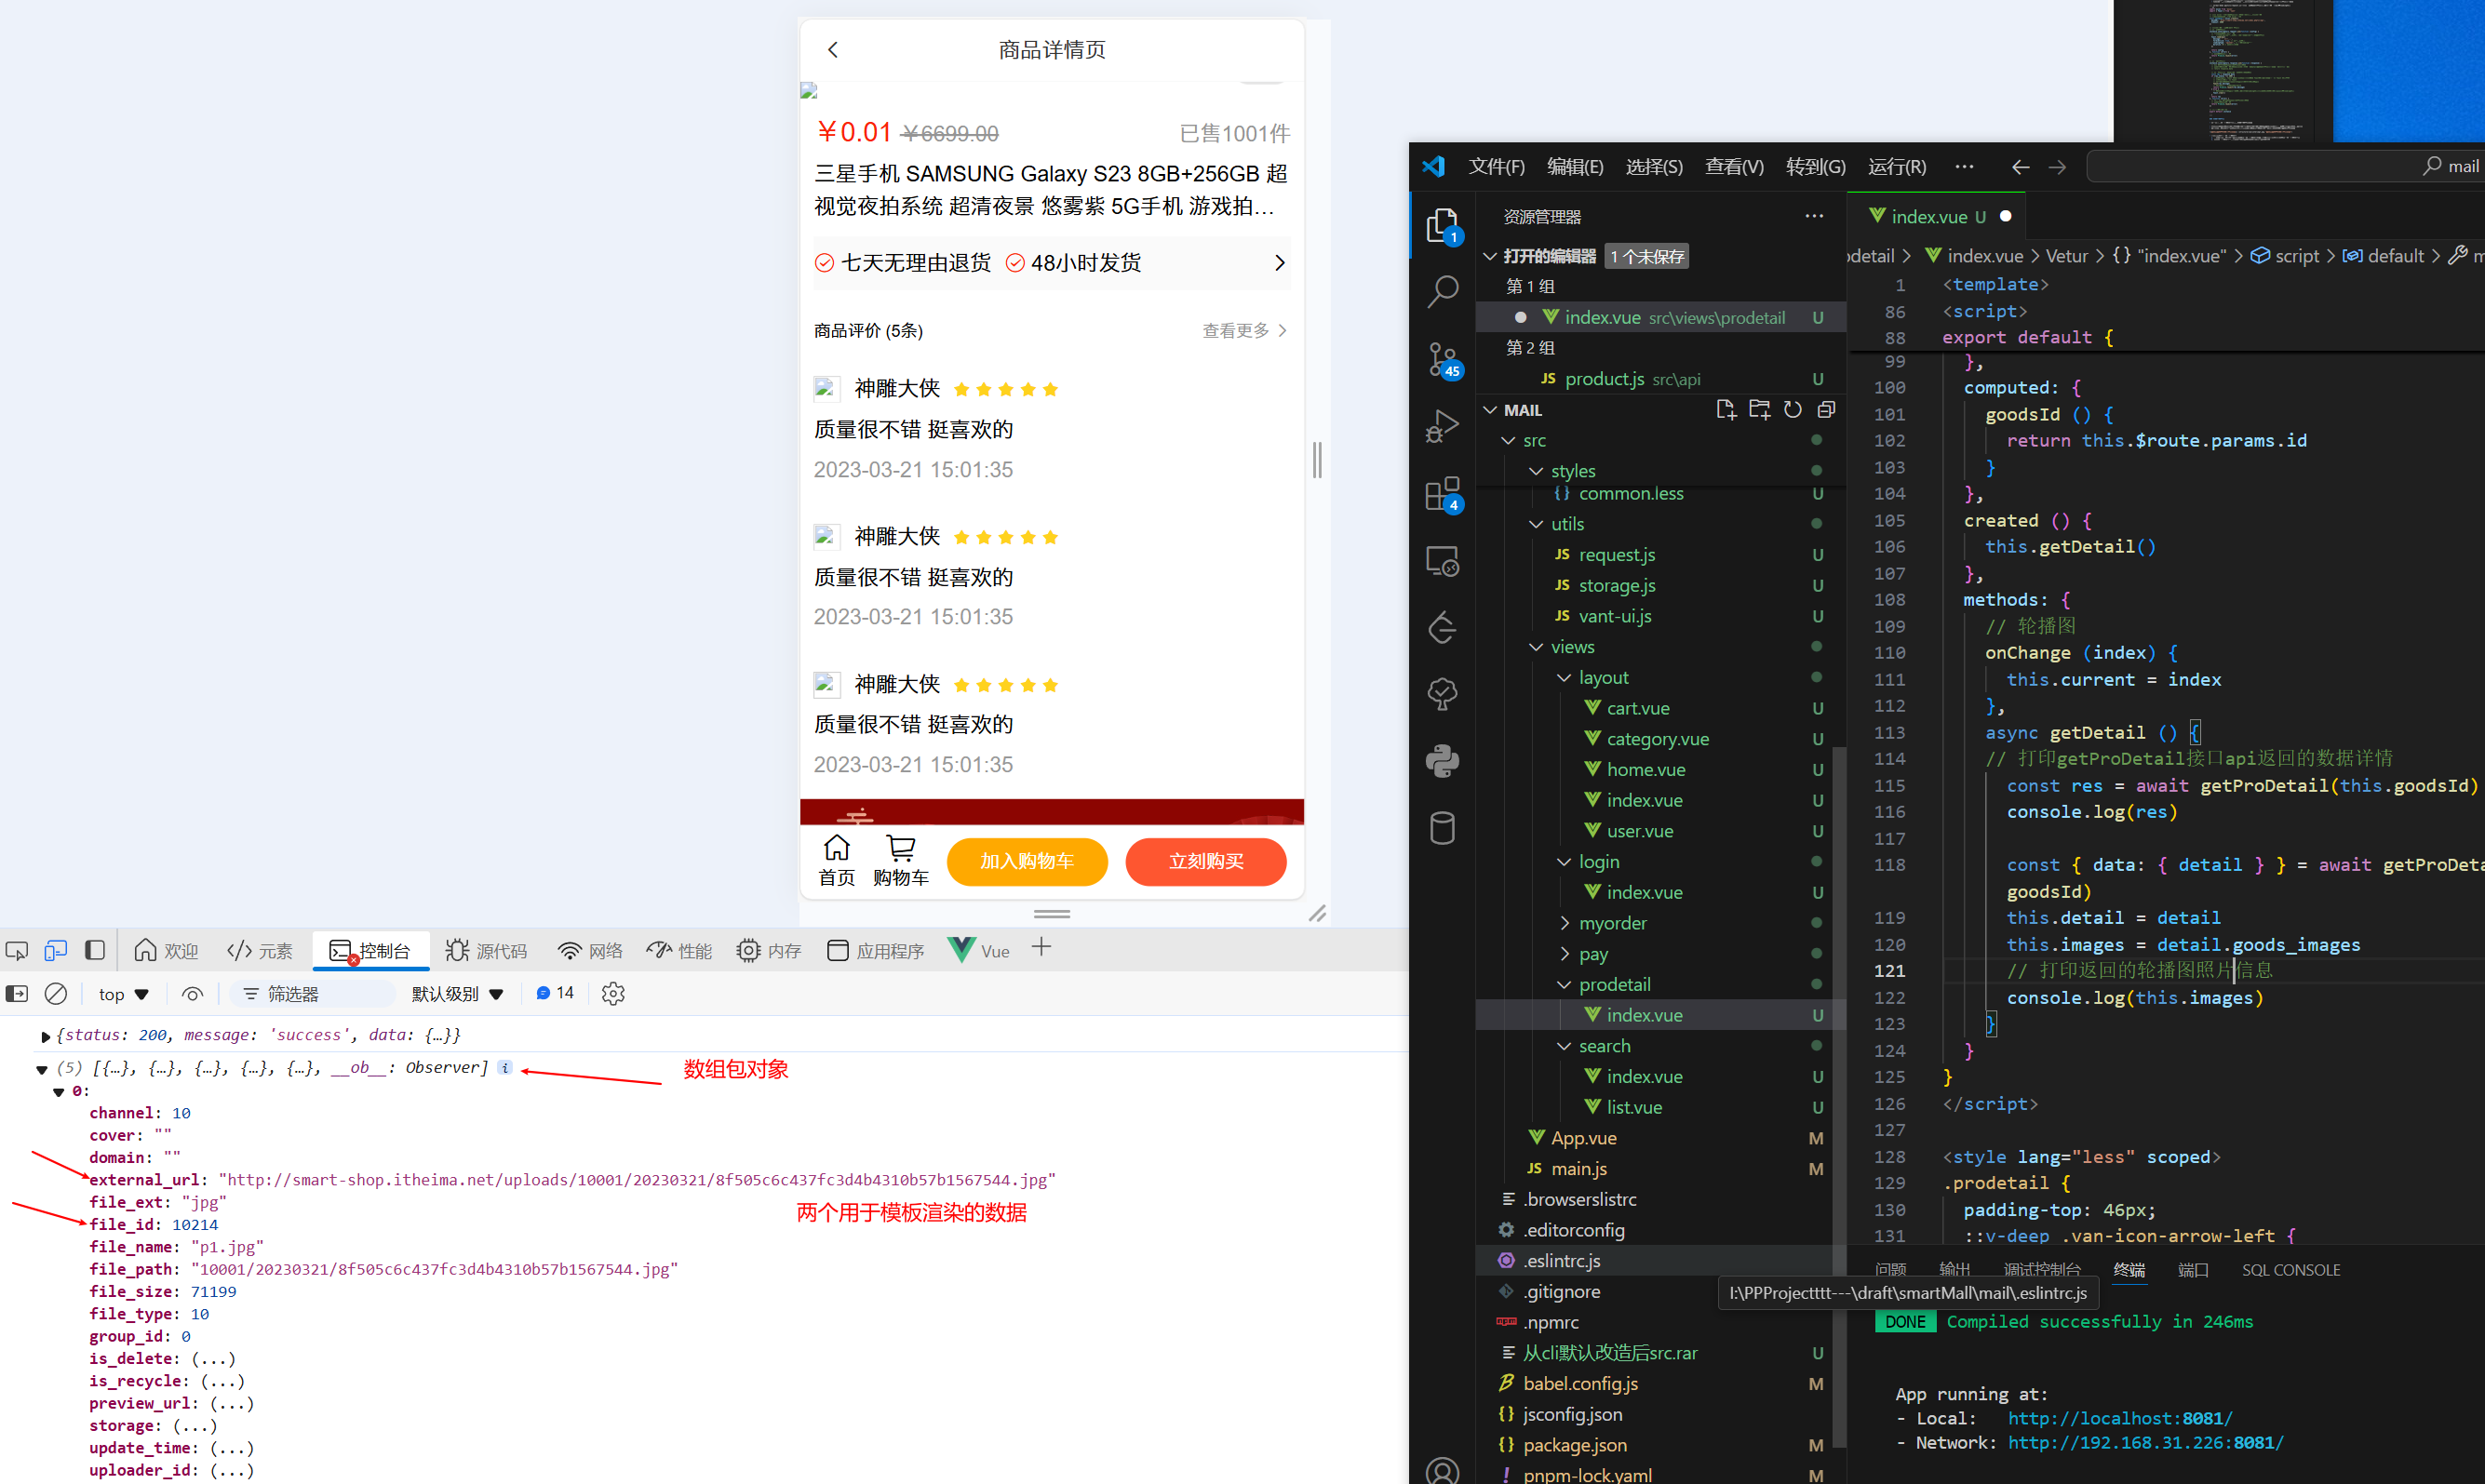Open Accounts icon in activity bar
This screenshot has height=1484, width=2485.
coord(1442,1471)
